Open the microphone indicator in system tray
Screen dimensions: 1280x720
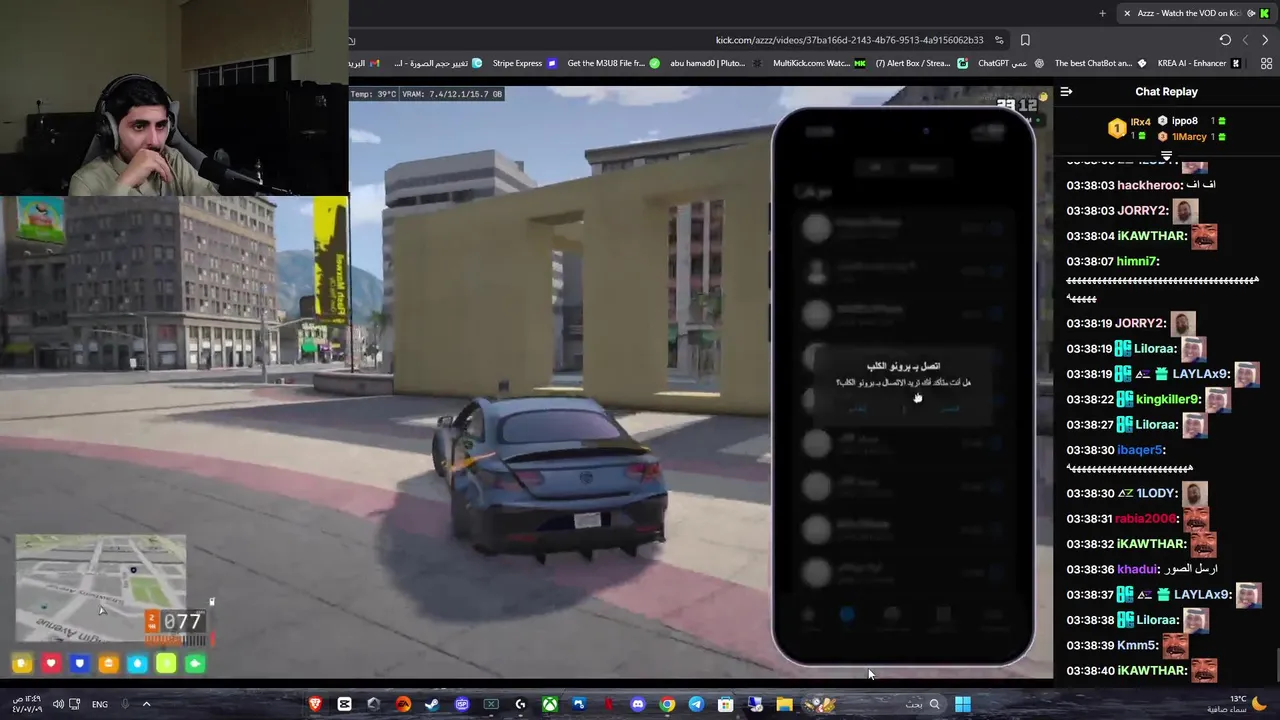(125, 704)
